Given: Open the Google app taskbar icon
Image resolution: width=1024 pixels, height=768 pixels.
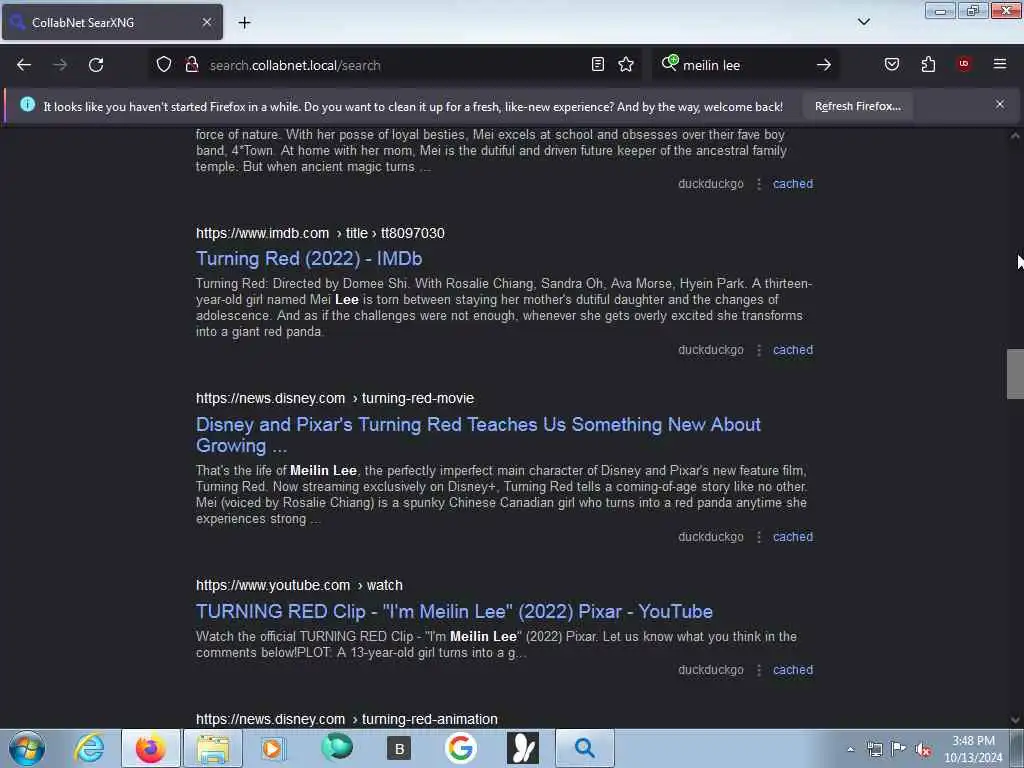Looking at the screenshot, I should pos(460,748).
